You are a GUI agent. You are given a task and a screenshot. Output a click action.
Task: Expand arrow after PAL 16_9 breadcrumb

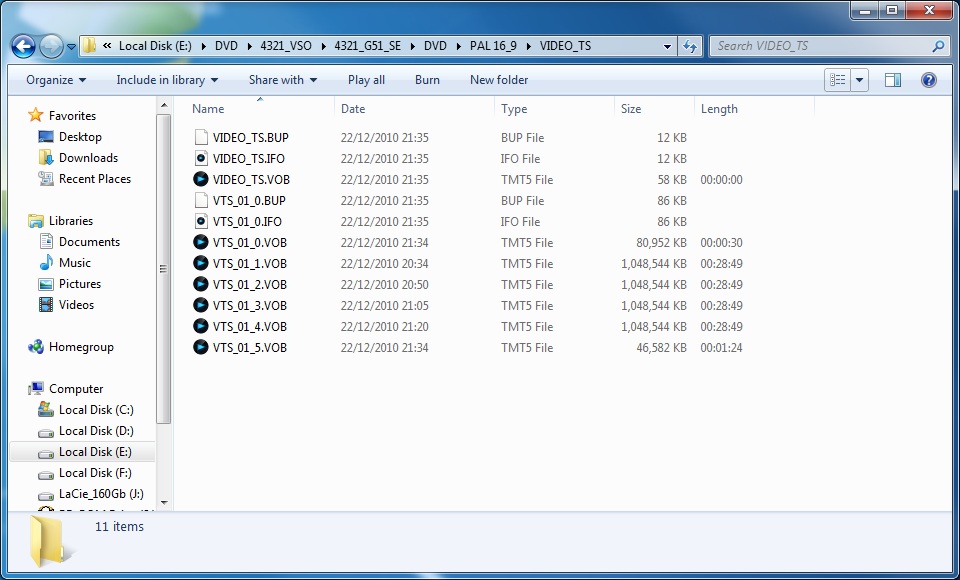point(529,46)
